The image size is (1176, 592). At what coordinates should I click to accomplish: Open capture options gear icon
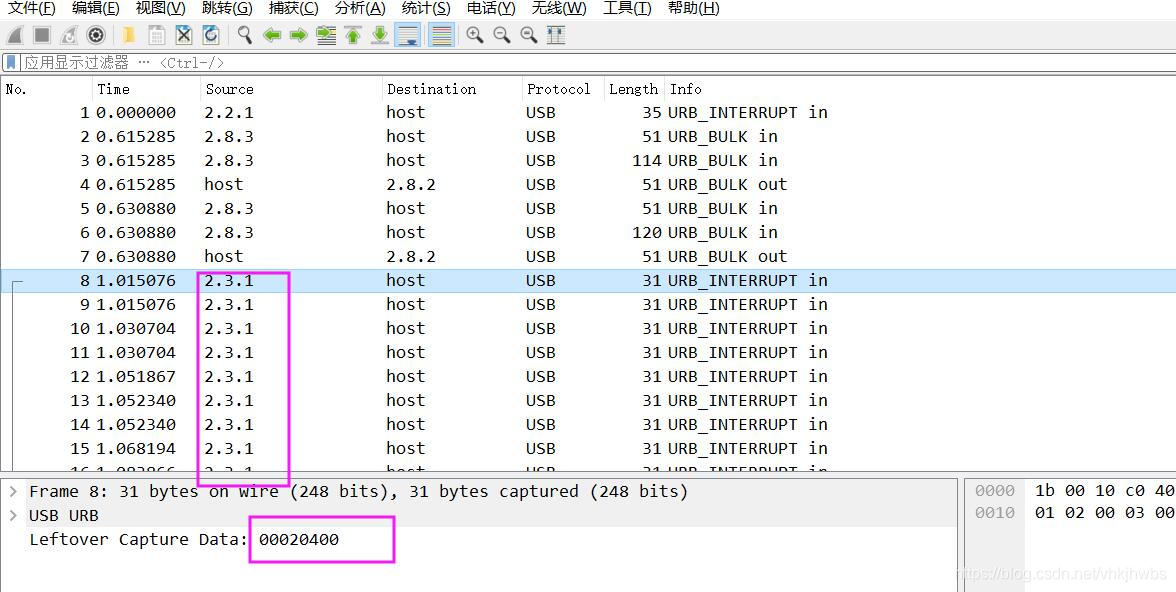coord(96,35)
